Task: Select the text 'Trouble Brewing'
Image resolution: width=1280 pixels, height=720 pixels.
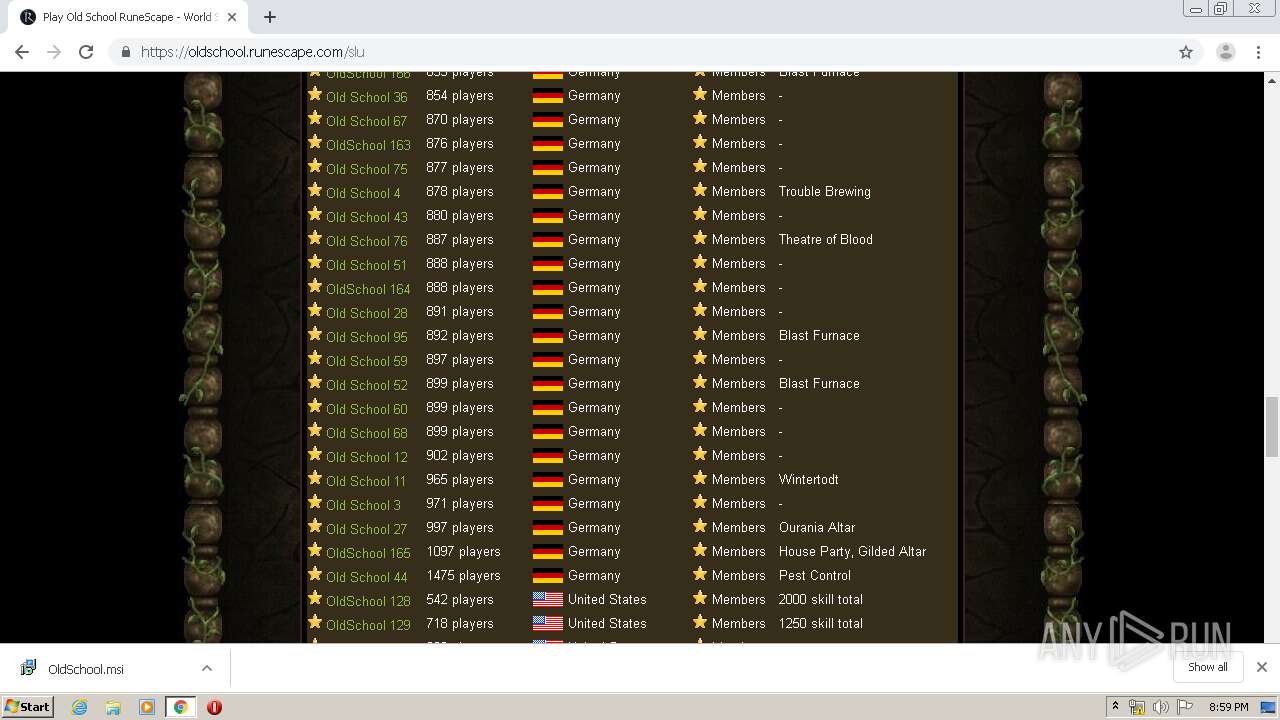Action: 825,191
